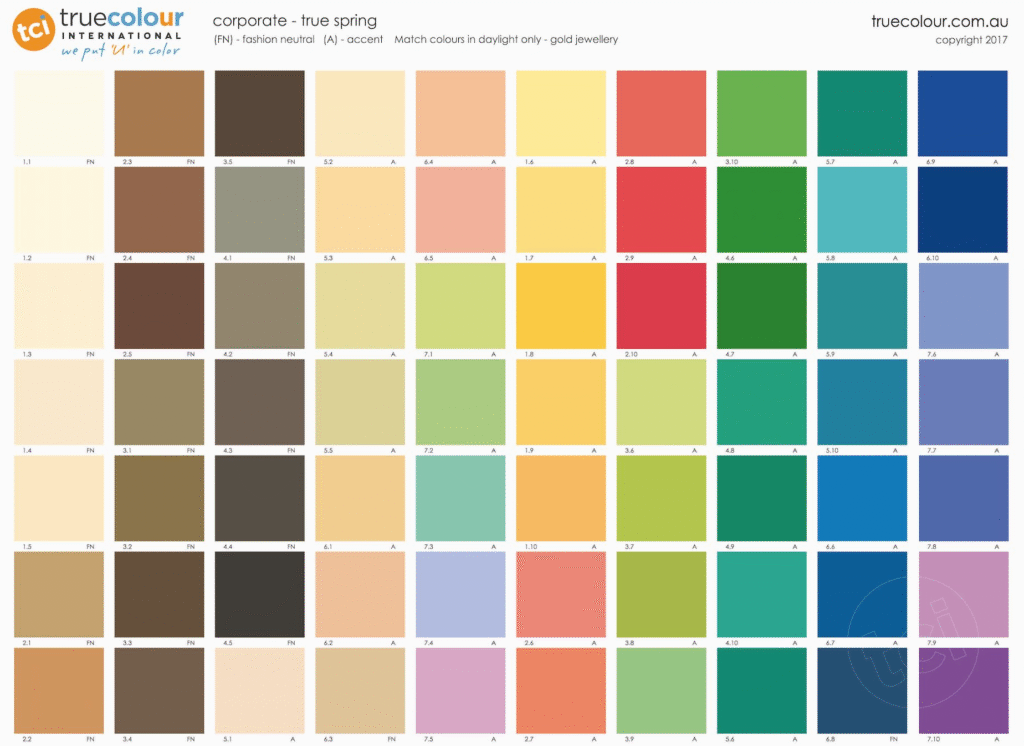Select the golden yellow swatch 1.8

[561, 305]
